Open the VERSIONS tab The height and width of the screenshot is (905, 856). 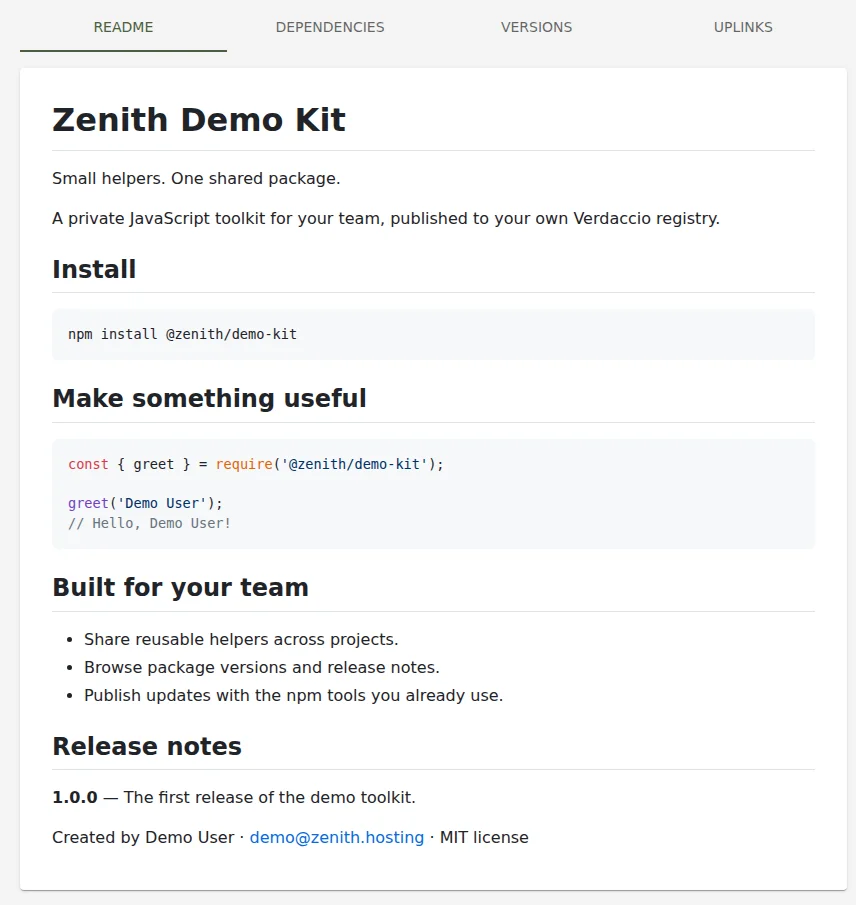pyautogui.click(x=536, y=27)
